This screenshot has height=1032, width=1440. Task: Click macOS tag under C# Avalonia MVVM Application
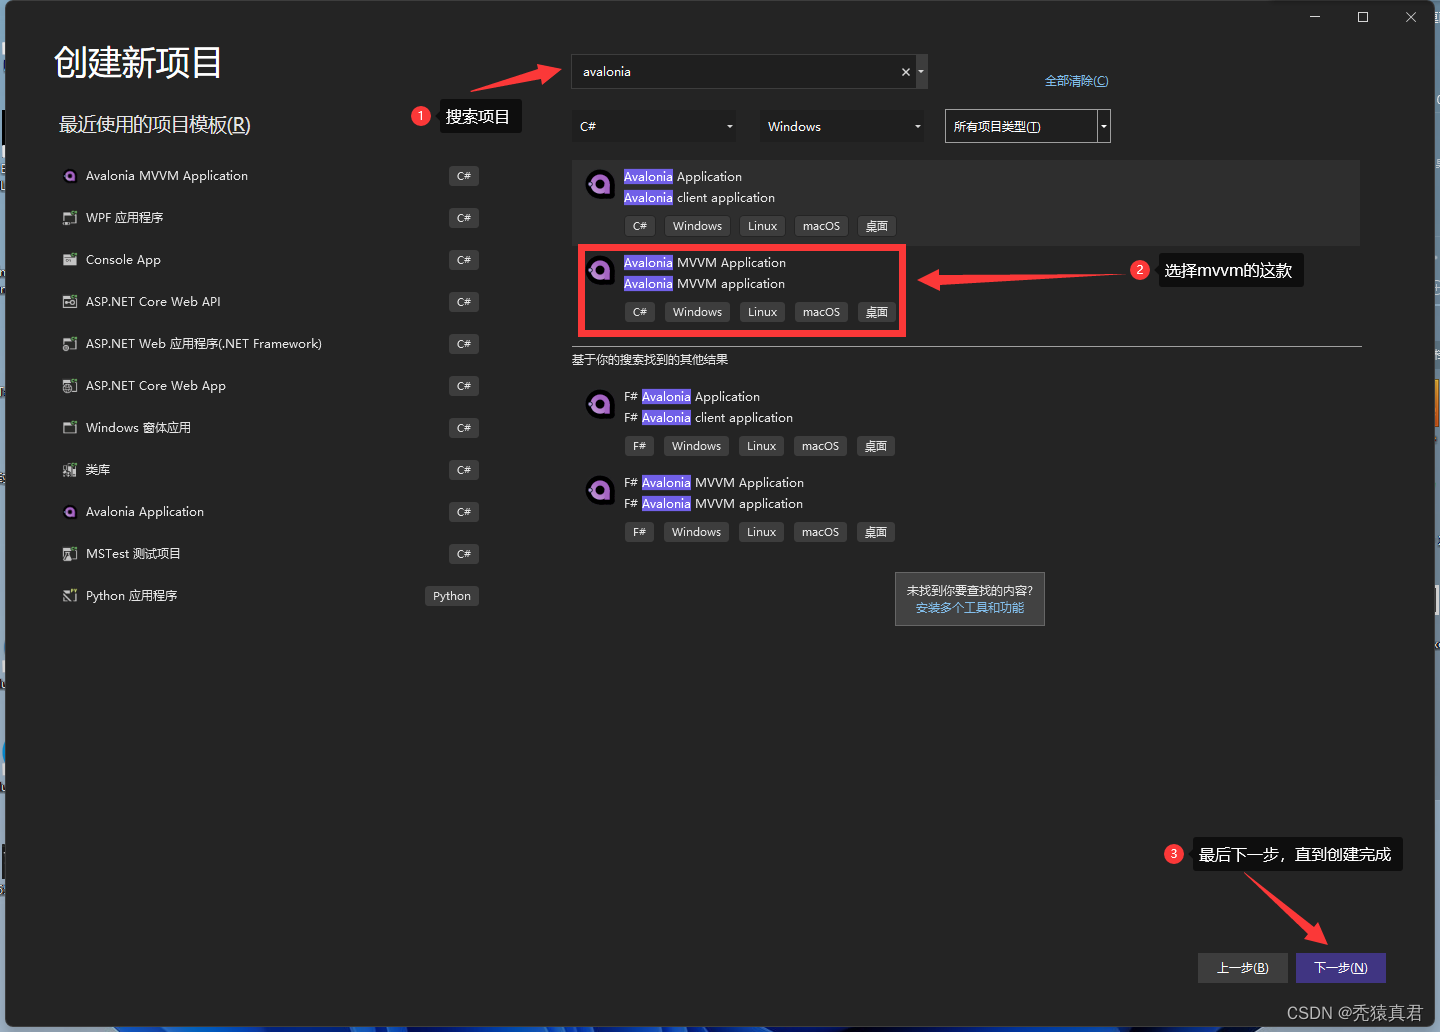(821, 312)
